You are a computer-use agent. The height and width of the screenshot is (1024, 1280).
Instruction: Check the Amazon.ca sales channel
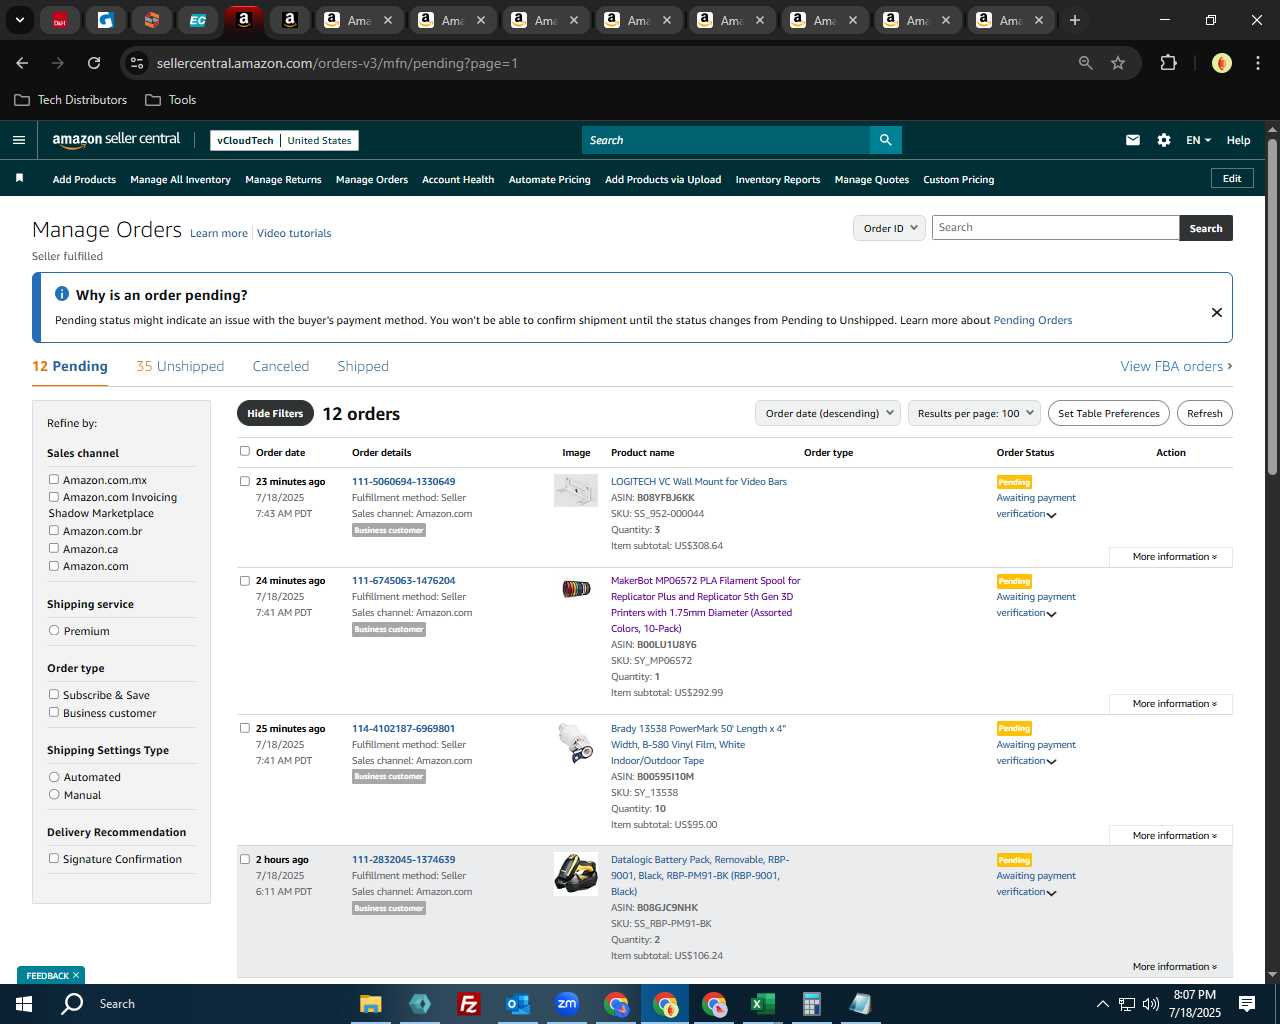click(x=54, y=548)
